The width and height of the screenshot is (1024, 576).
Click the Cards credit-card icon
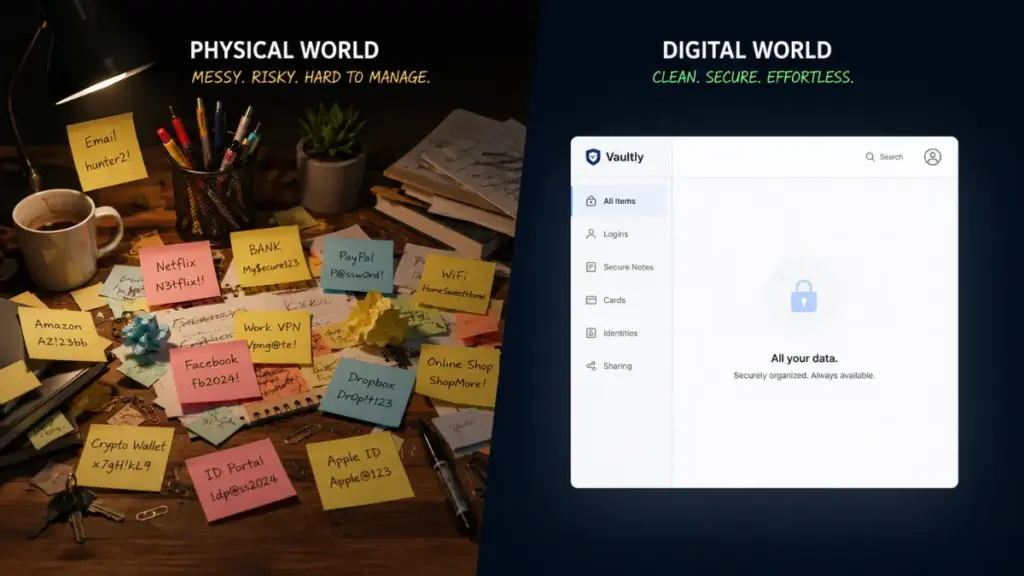coord(591,300)
